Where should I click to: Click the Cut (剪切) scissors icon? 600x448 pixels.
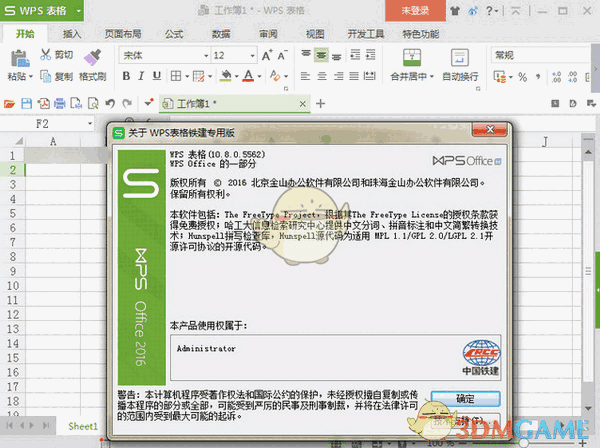45,55
